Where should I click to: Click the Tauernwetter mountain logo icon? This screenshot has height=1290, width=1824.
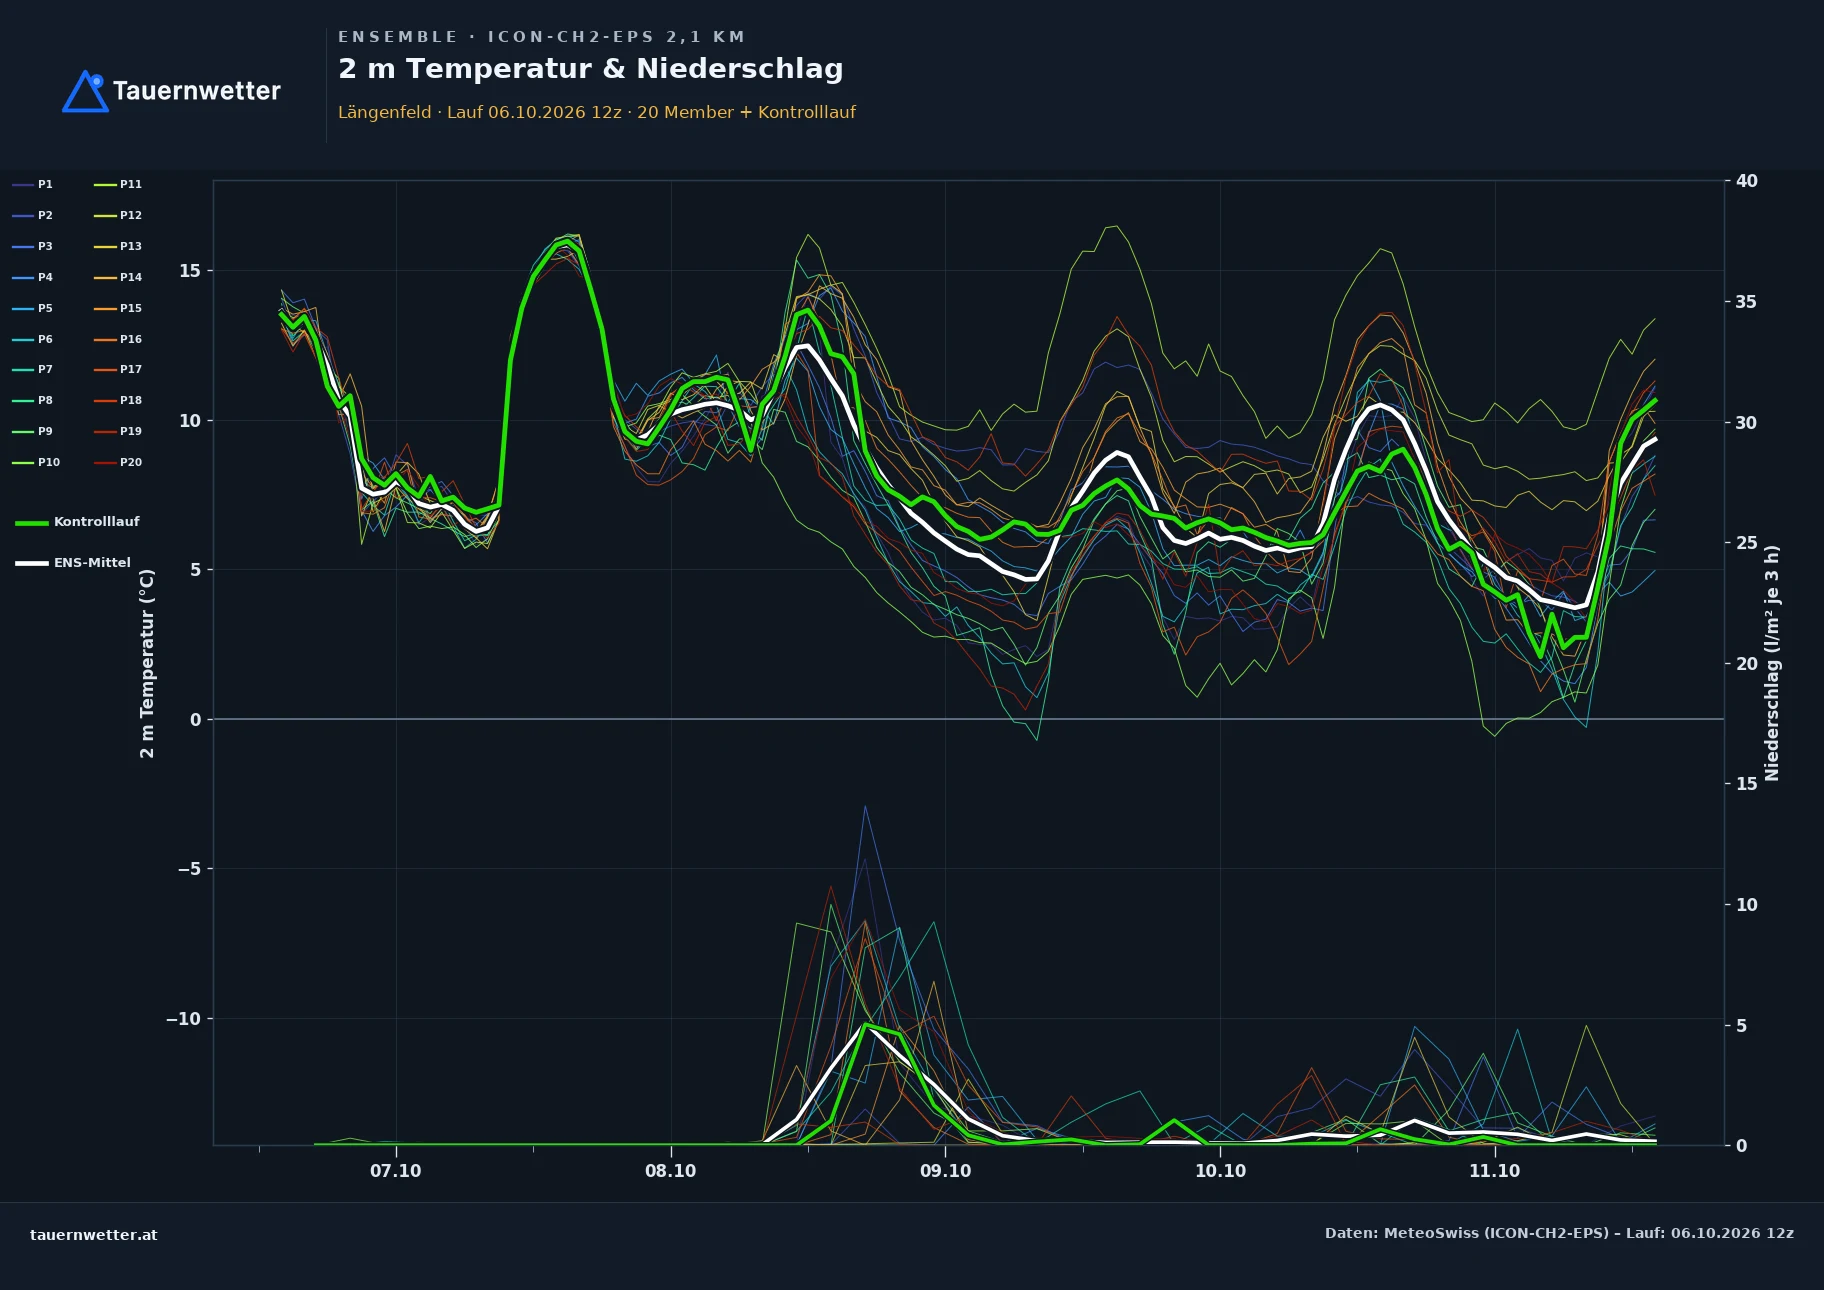[85, 91]
